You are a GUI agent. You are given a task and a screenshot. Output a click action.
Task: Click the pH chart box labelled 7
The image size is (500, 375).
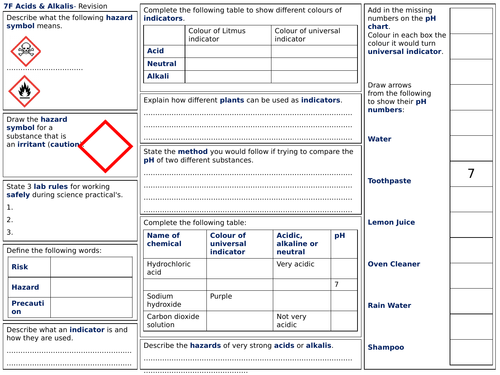(471, 174)
